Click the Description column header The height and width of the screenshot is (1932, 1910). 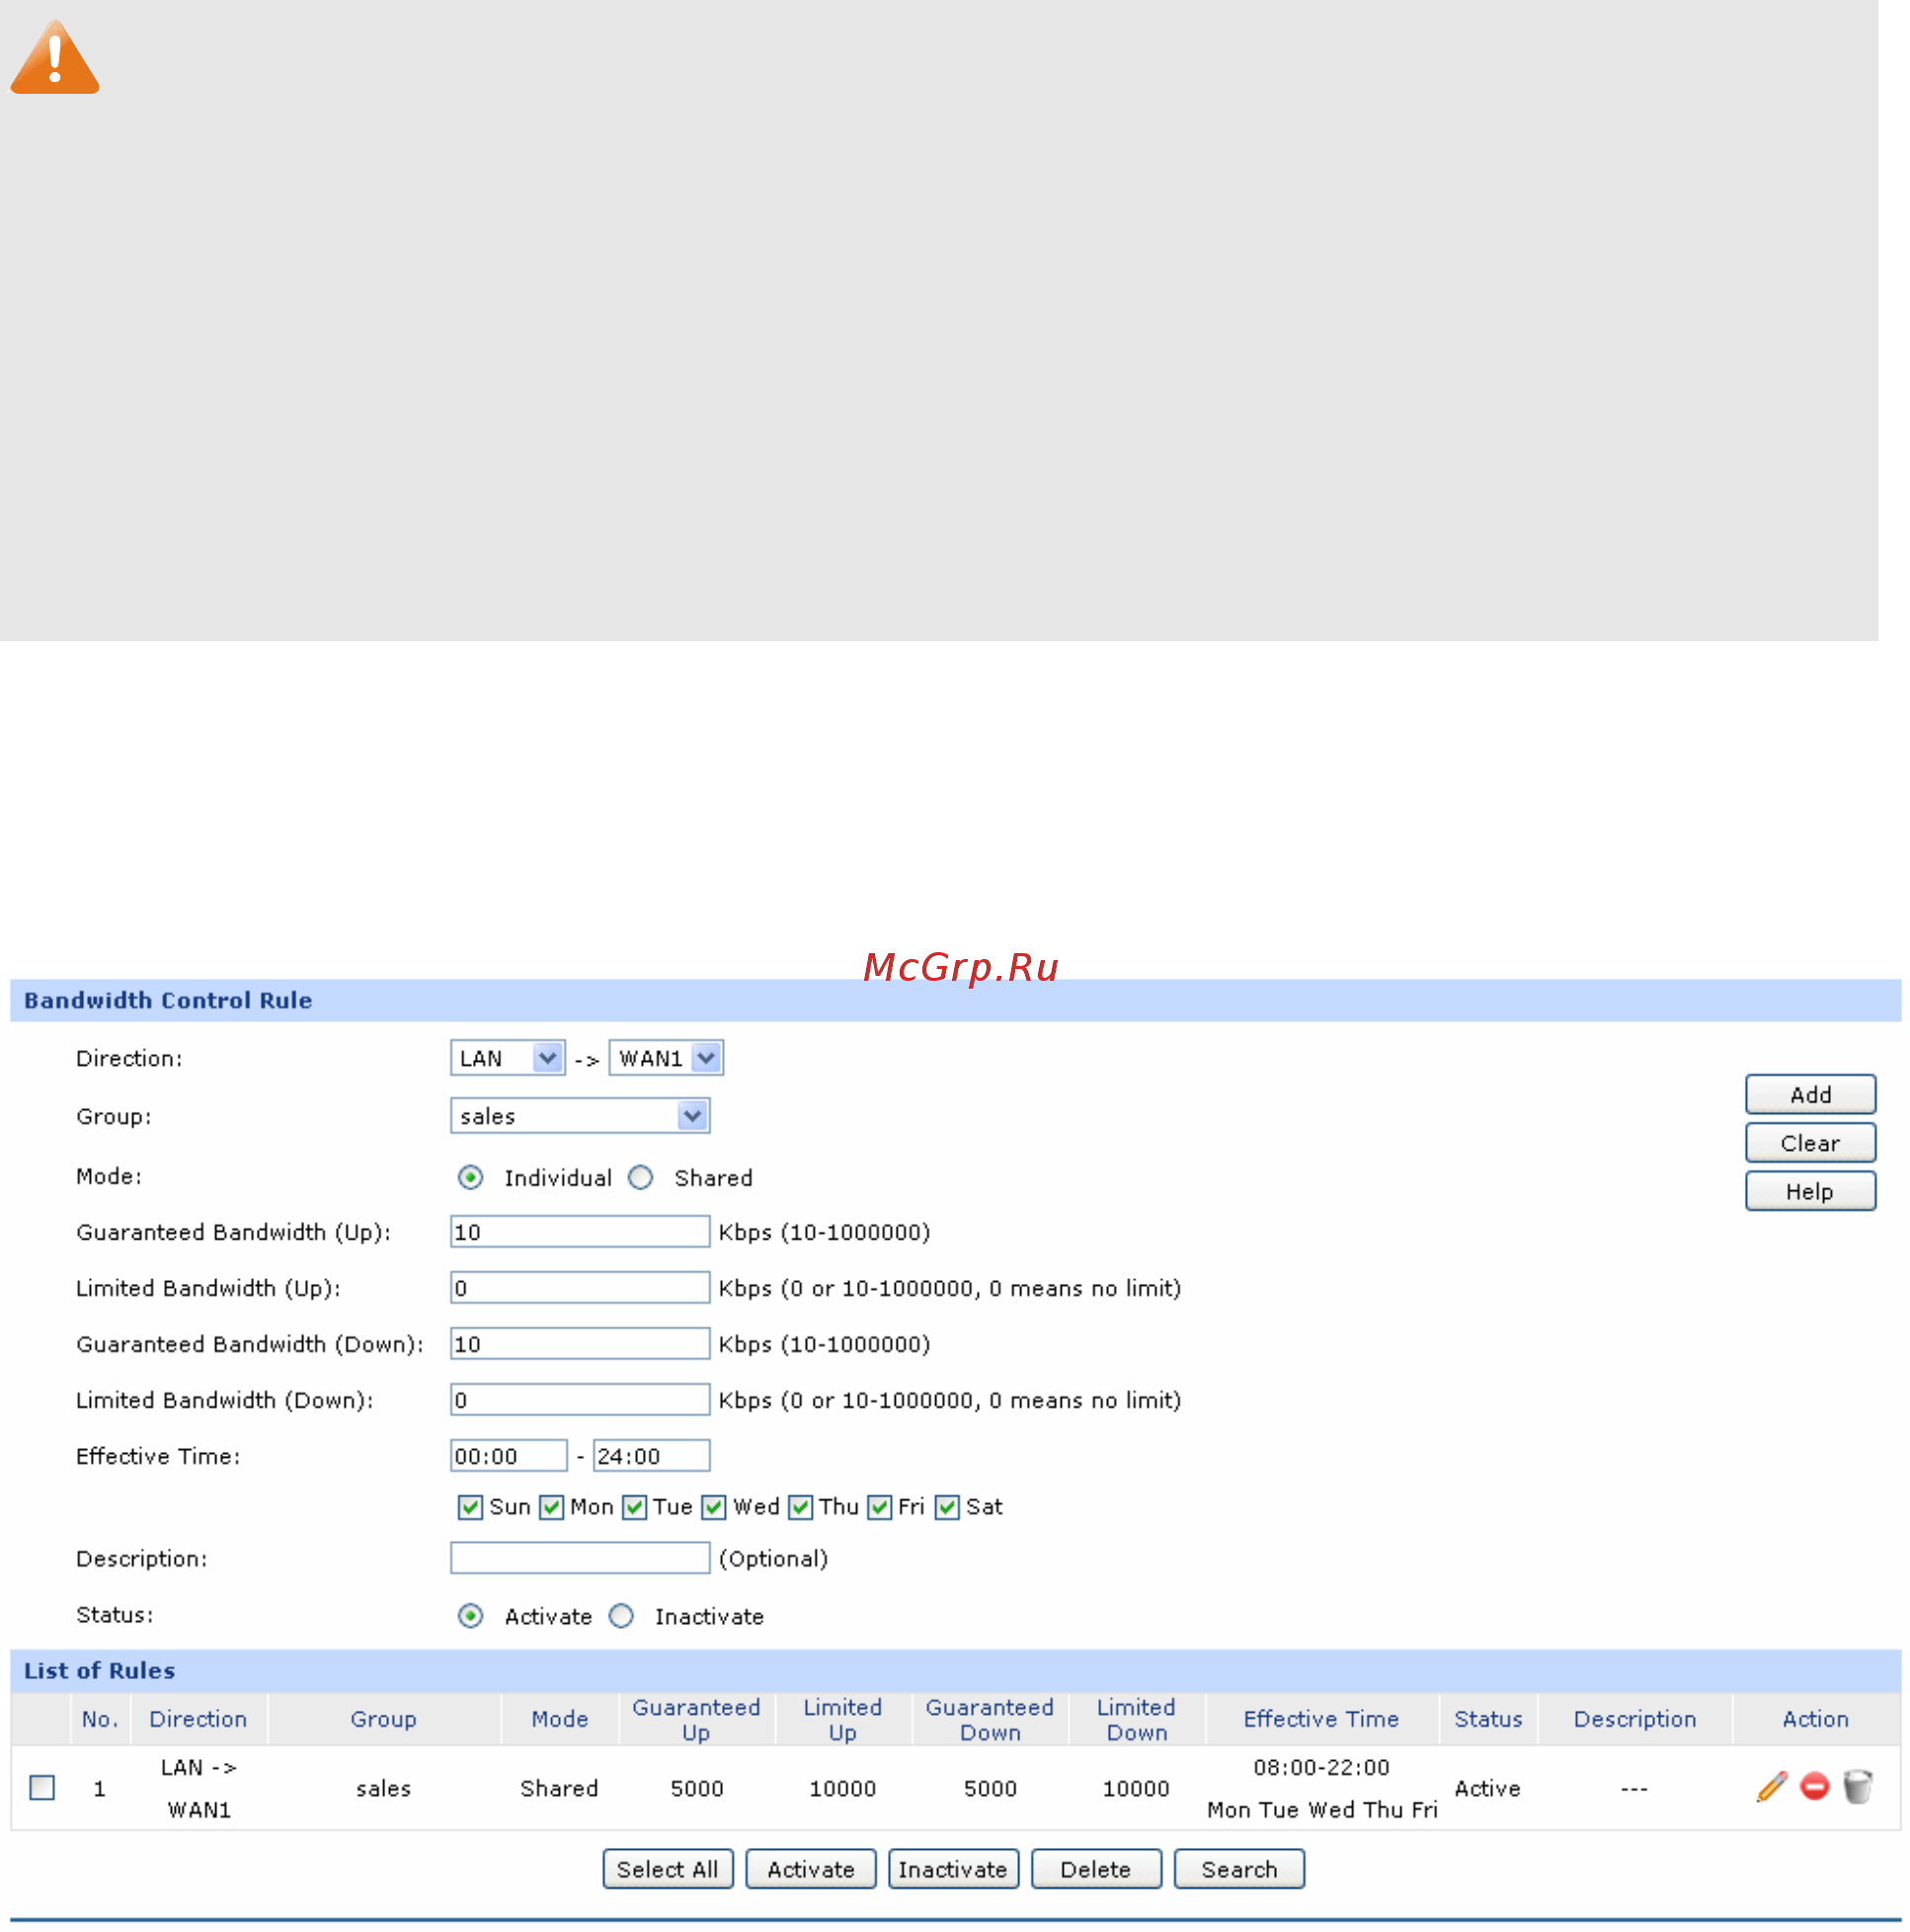click(1635, 1720)
